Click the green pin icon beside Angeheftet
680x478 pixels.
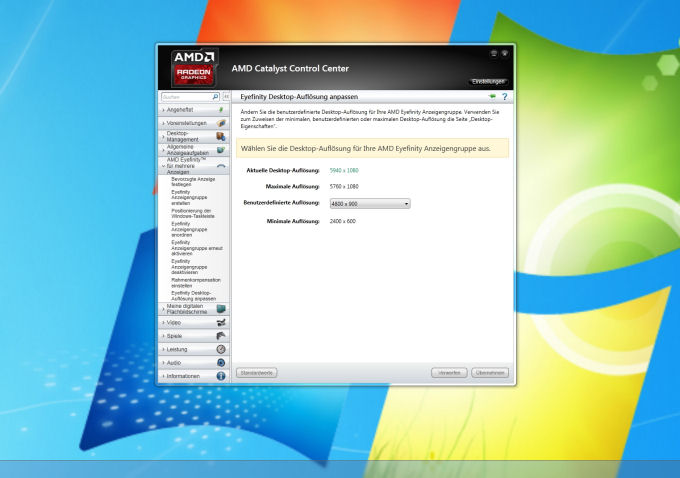pyautogui.click(x=221, y=110)
